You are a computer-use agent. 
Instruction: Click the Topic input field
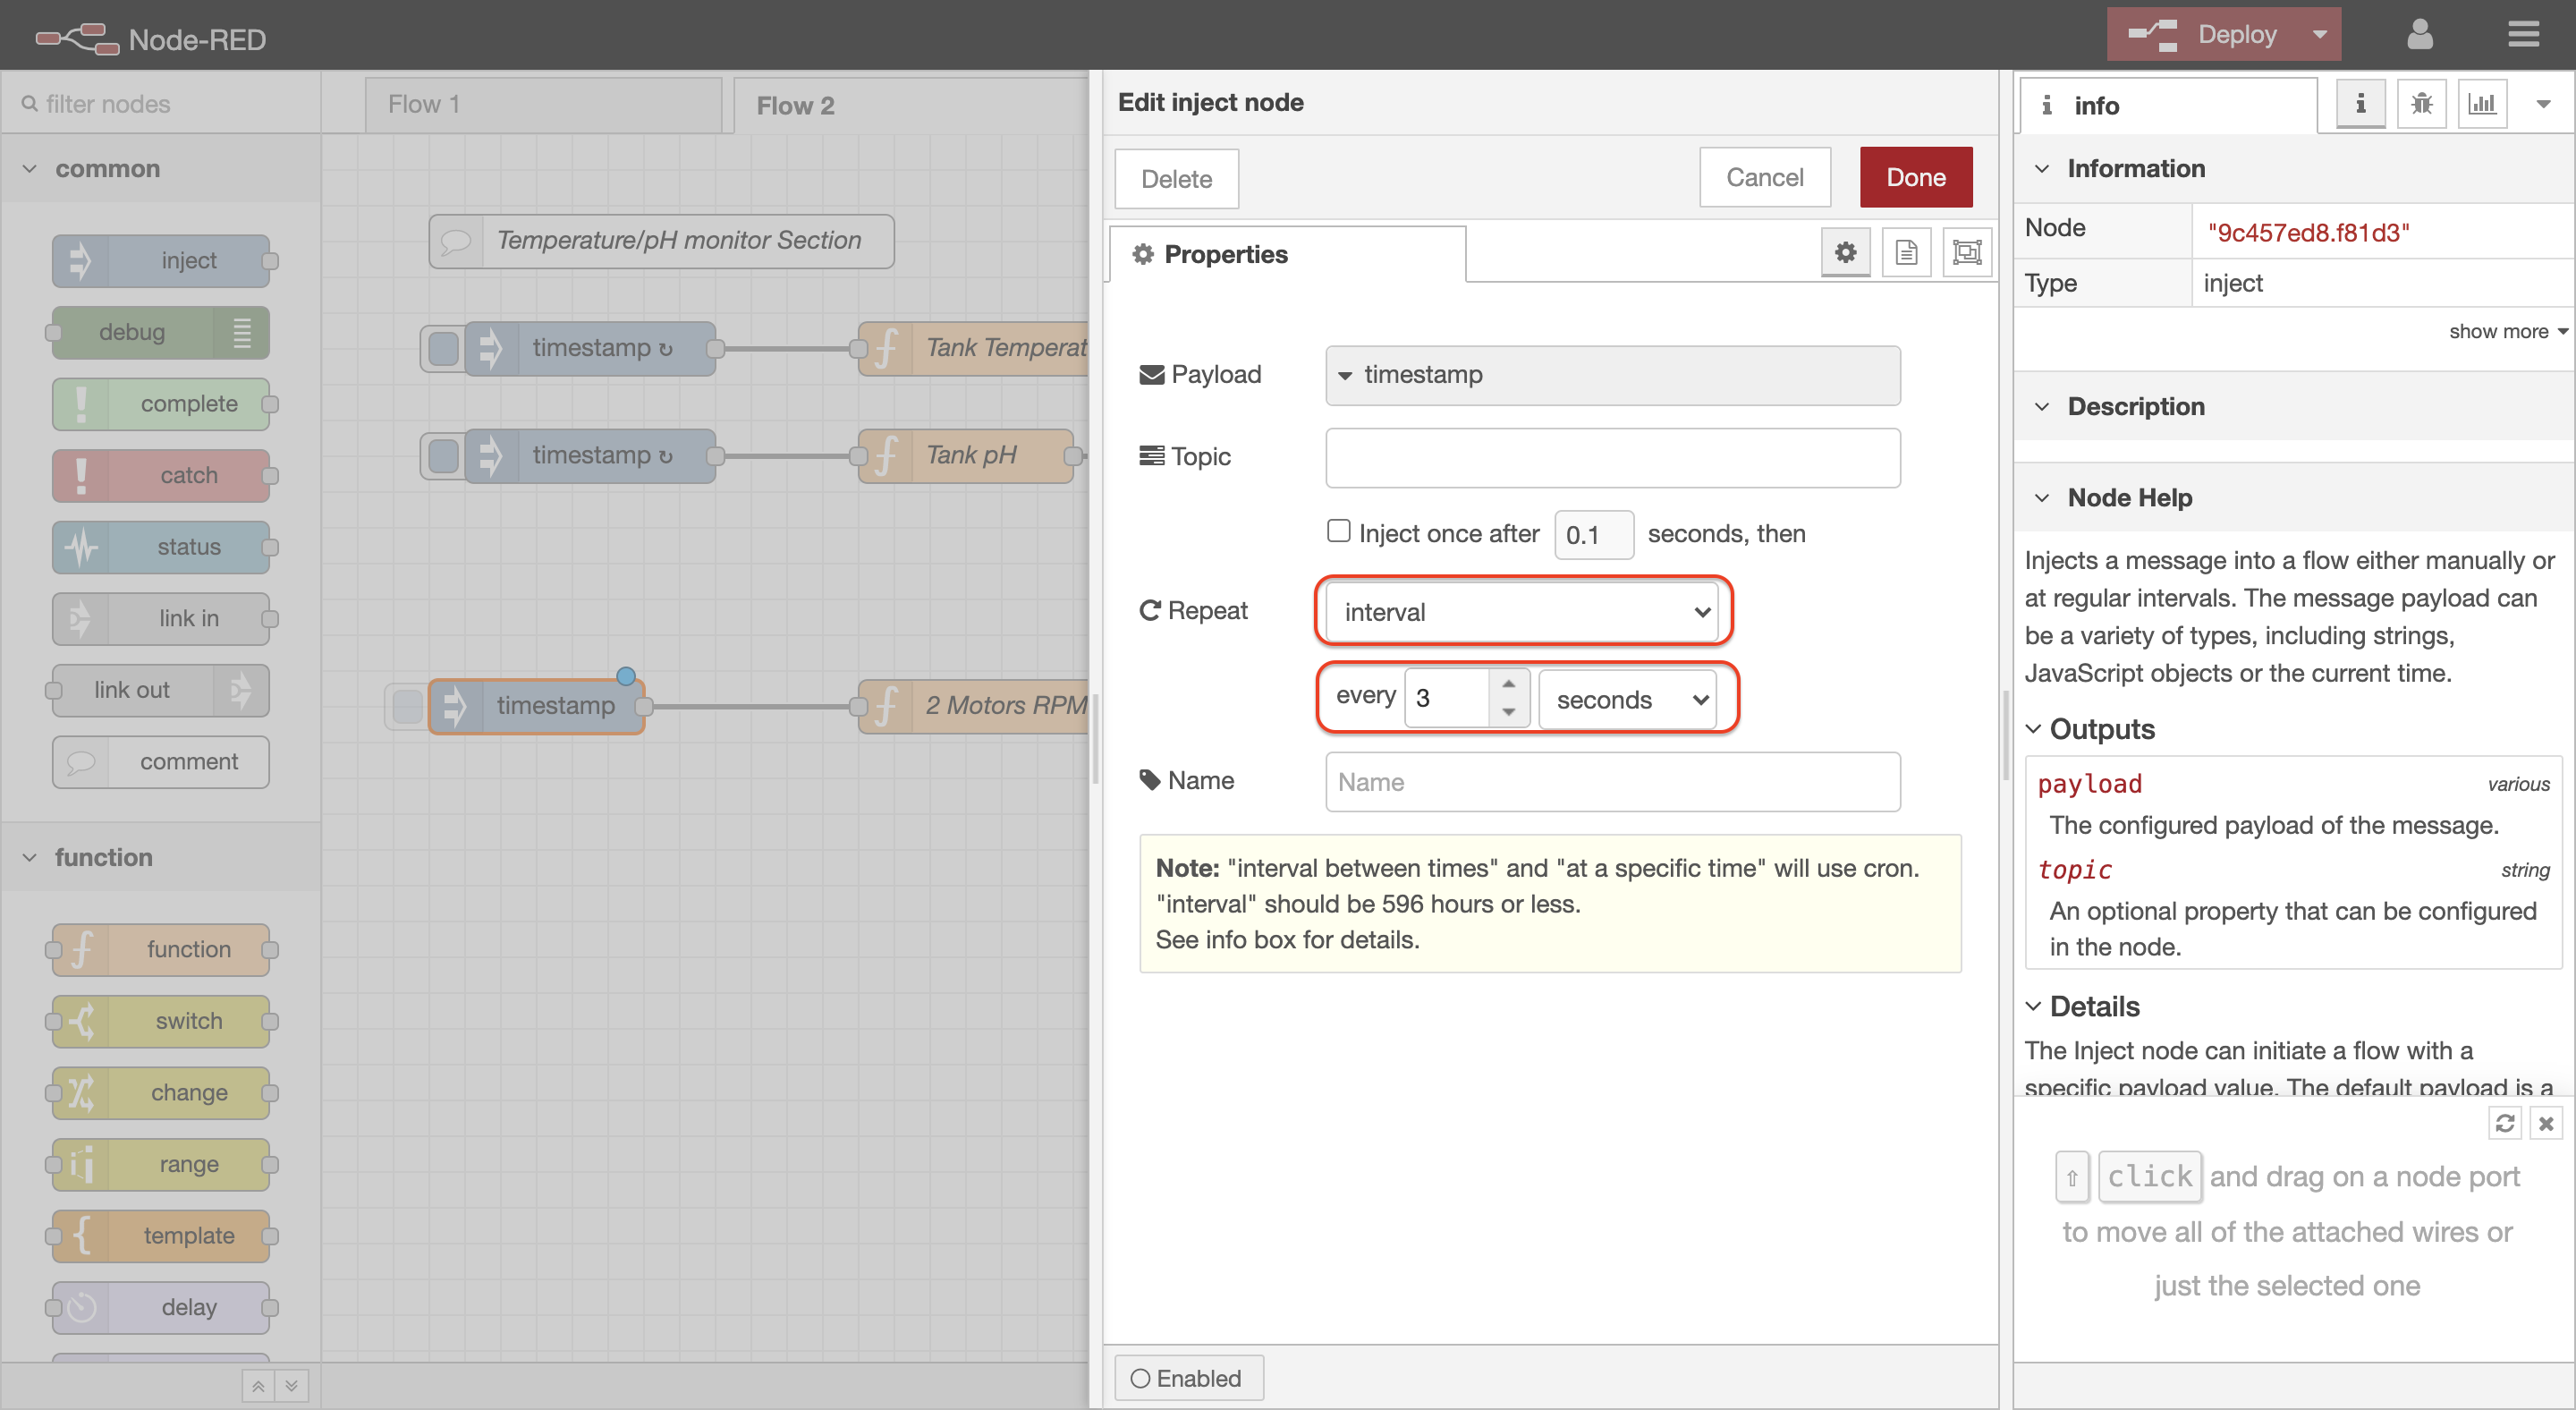coord(1612,458)
